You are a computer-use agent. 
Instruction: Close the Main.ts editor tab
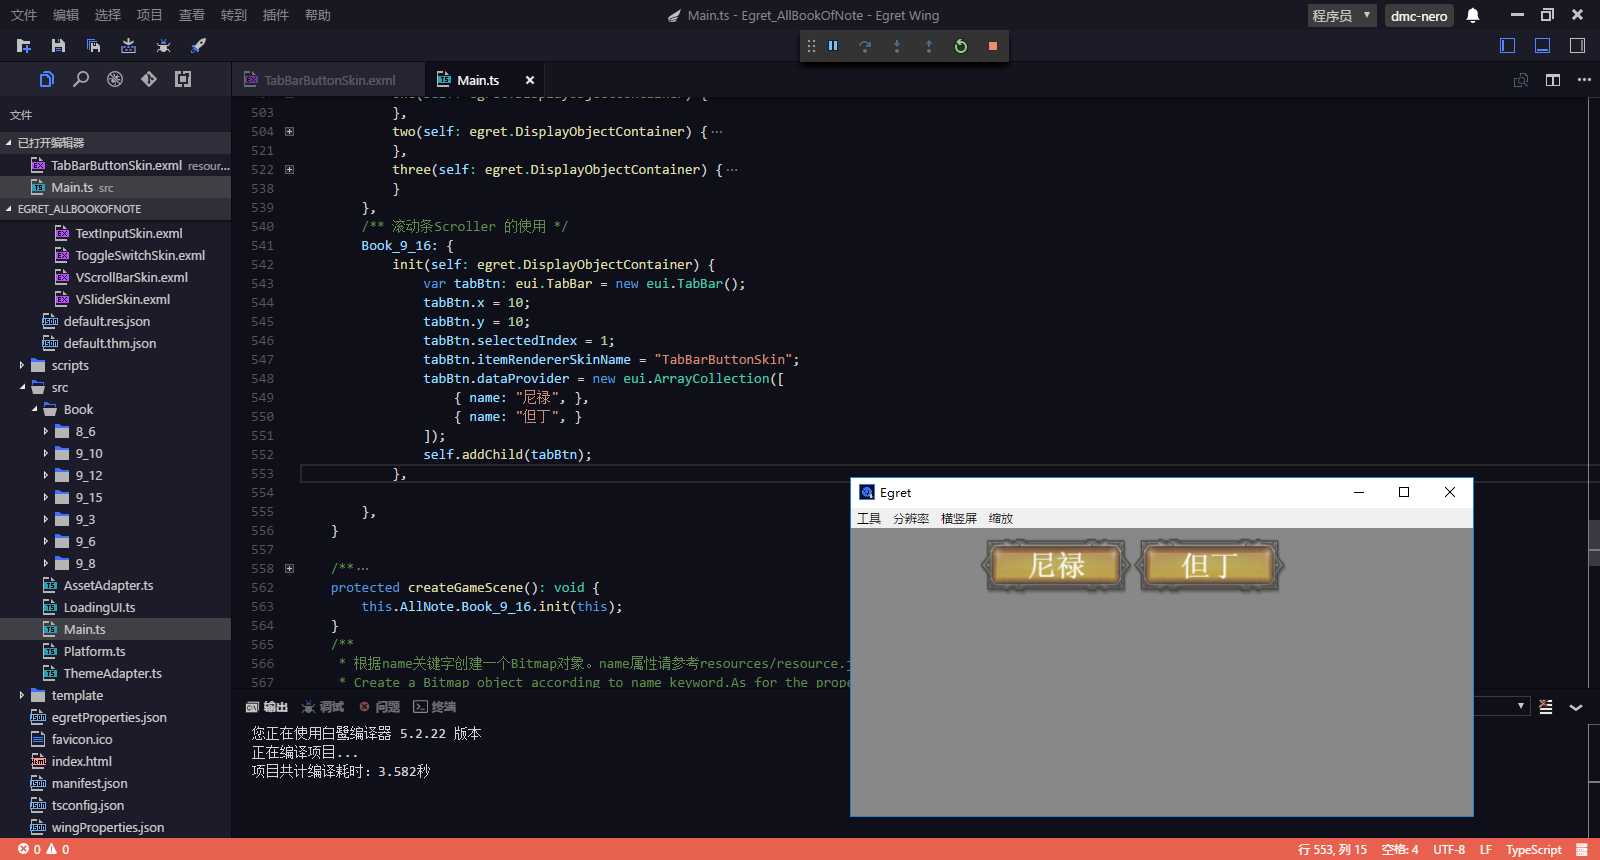tap(530, 80)
